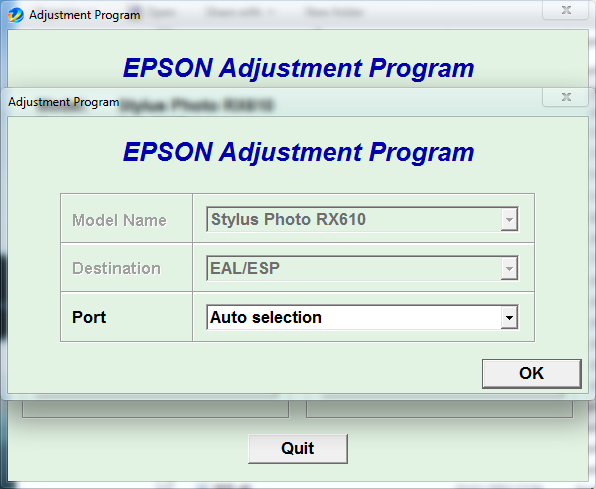Screen dimensions: 596x489
Task: Click the OK button in the dialog
Action: (x=531, y=373)
